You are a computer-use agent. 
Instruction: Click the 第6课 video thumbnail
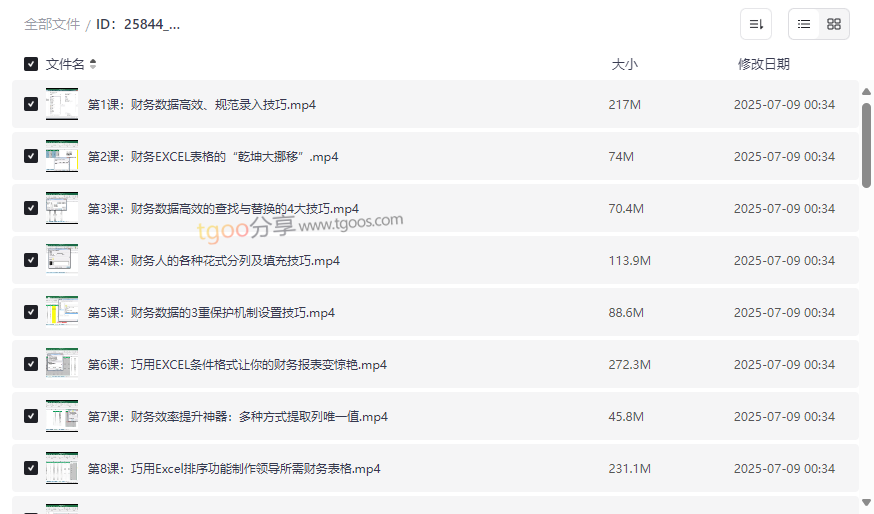coord(62,364)
